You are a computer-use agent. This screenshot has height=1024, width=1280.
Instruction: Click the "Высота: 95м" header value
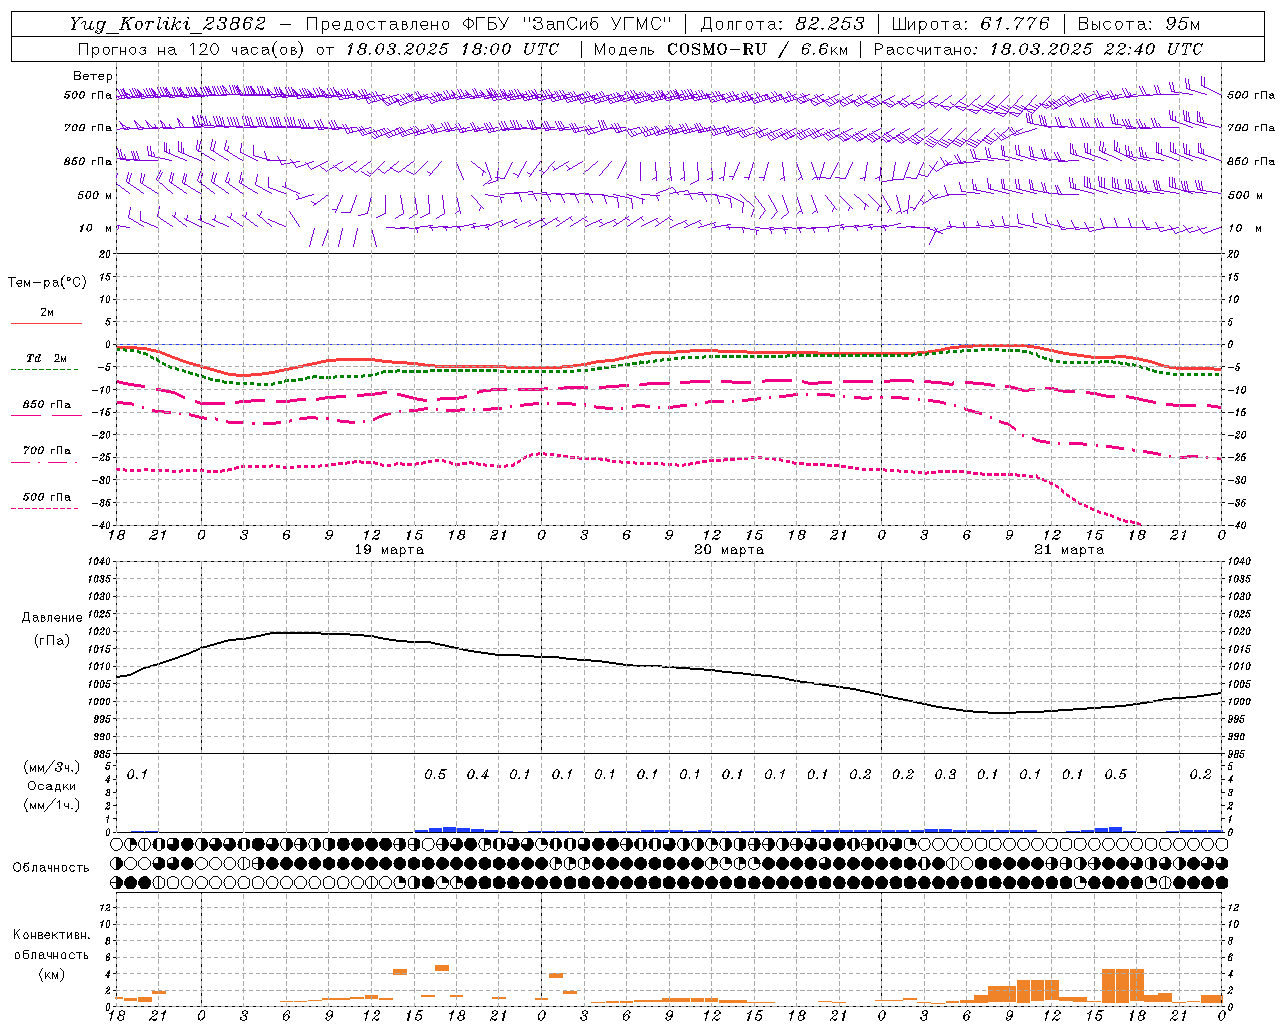[1139, 24]
